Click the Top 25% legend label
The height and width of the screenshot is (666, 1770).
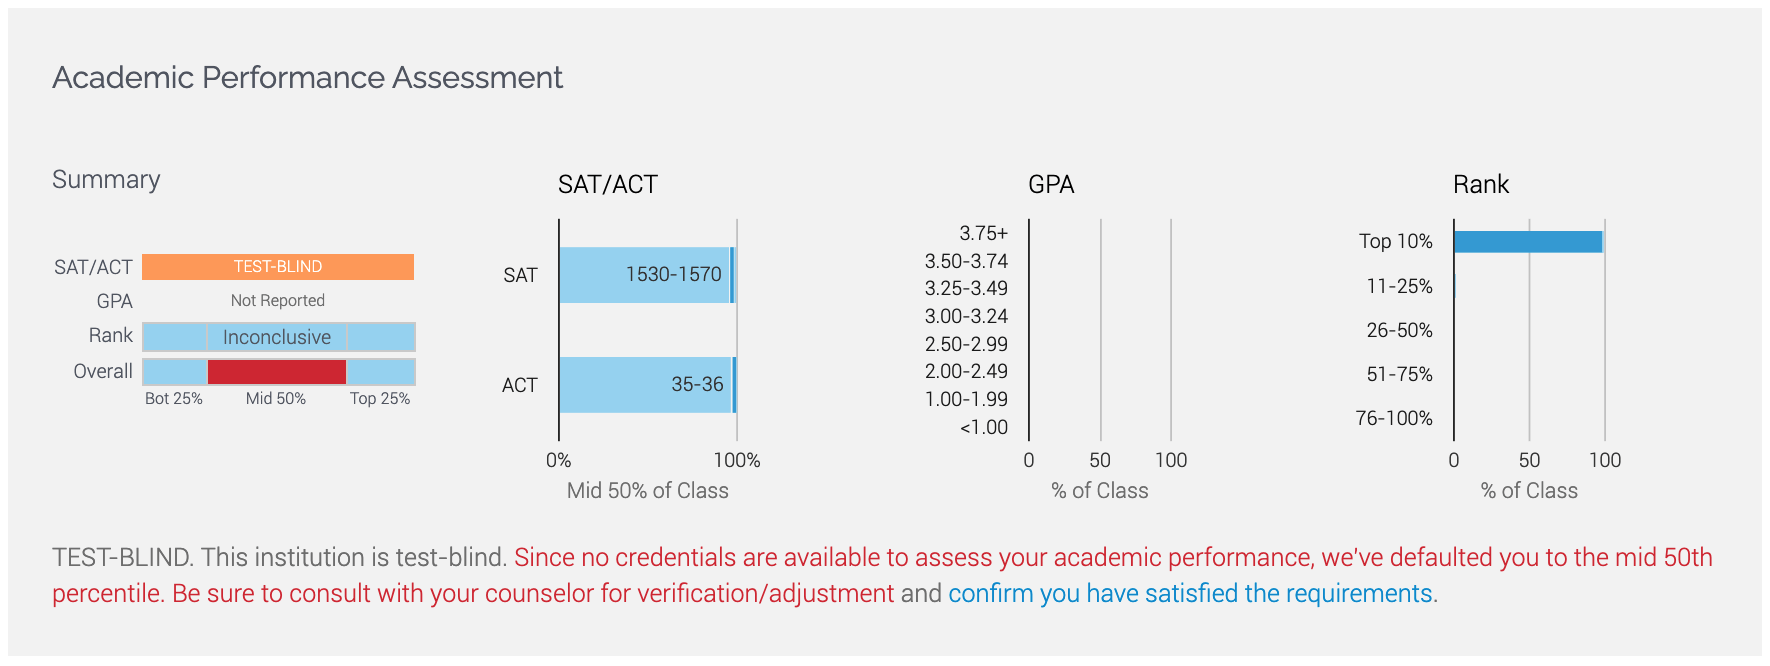coord(380,398)
